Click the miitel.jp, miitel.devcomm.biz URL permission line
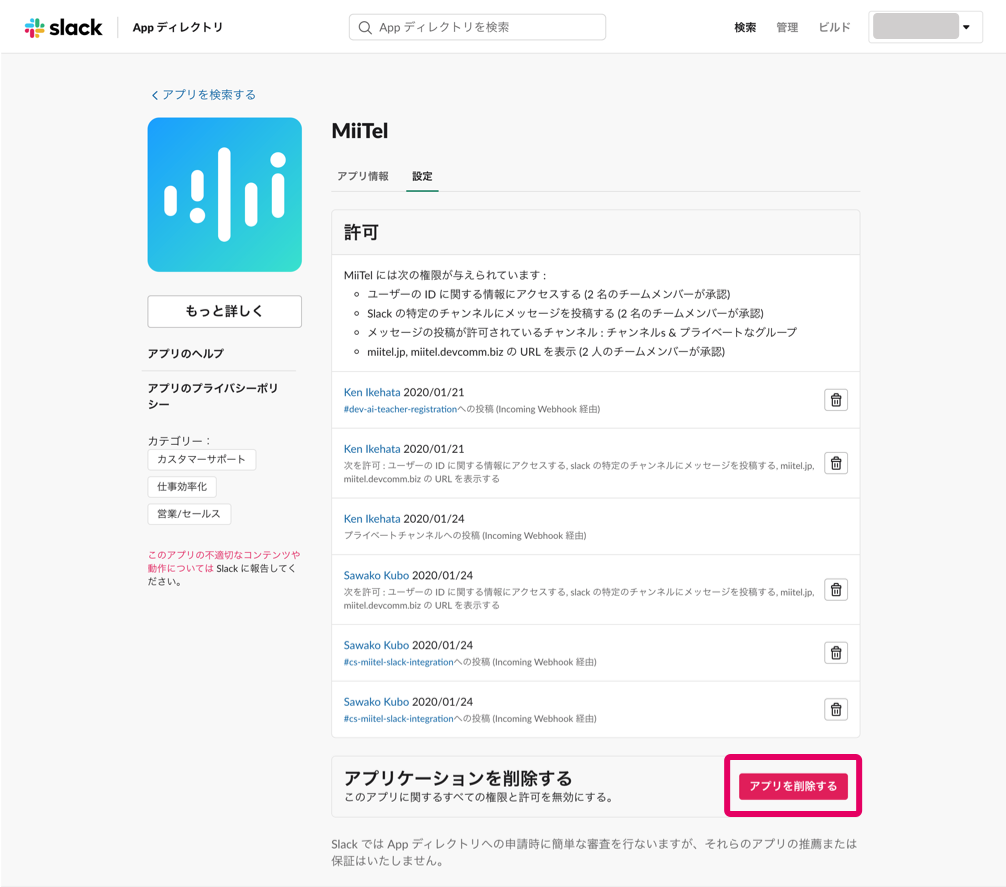Viewport: 1006px width, 887px height. click(x=546, y=351)
